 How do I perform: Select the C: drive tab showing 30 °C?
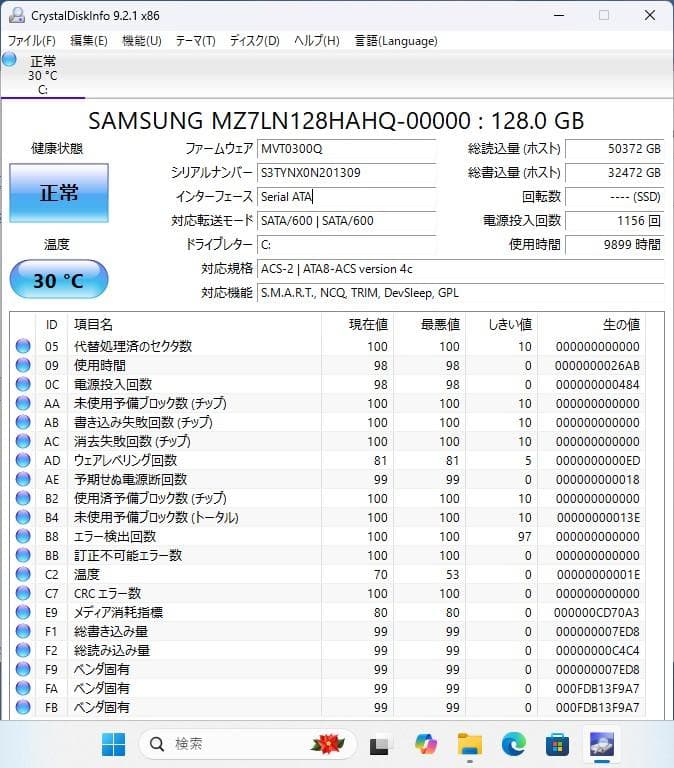pyautogui.click(x=43, y=74)
